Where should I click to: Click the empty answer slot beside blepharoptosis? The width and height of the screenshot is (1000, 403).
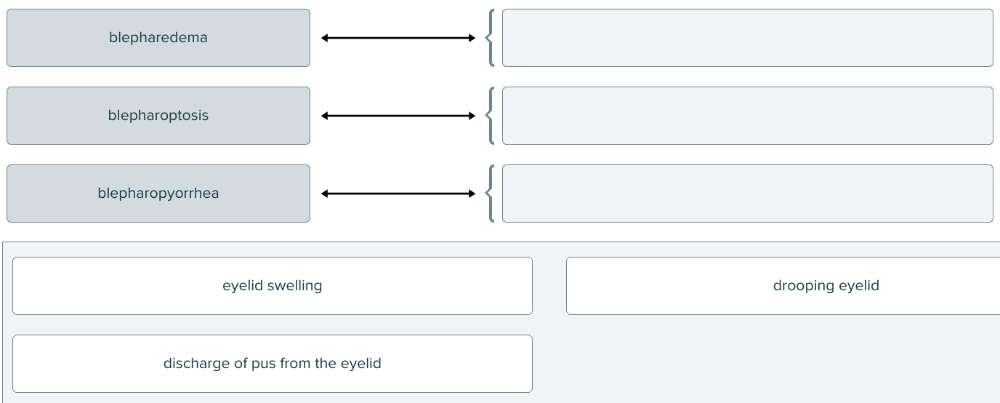coord(747,115)
